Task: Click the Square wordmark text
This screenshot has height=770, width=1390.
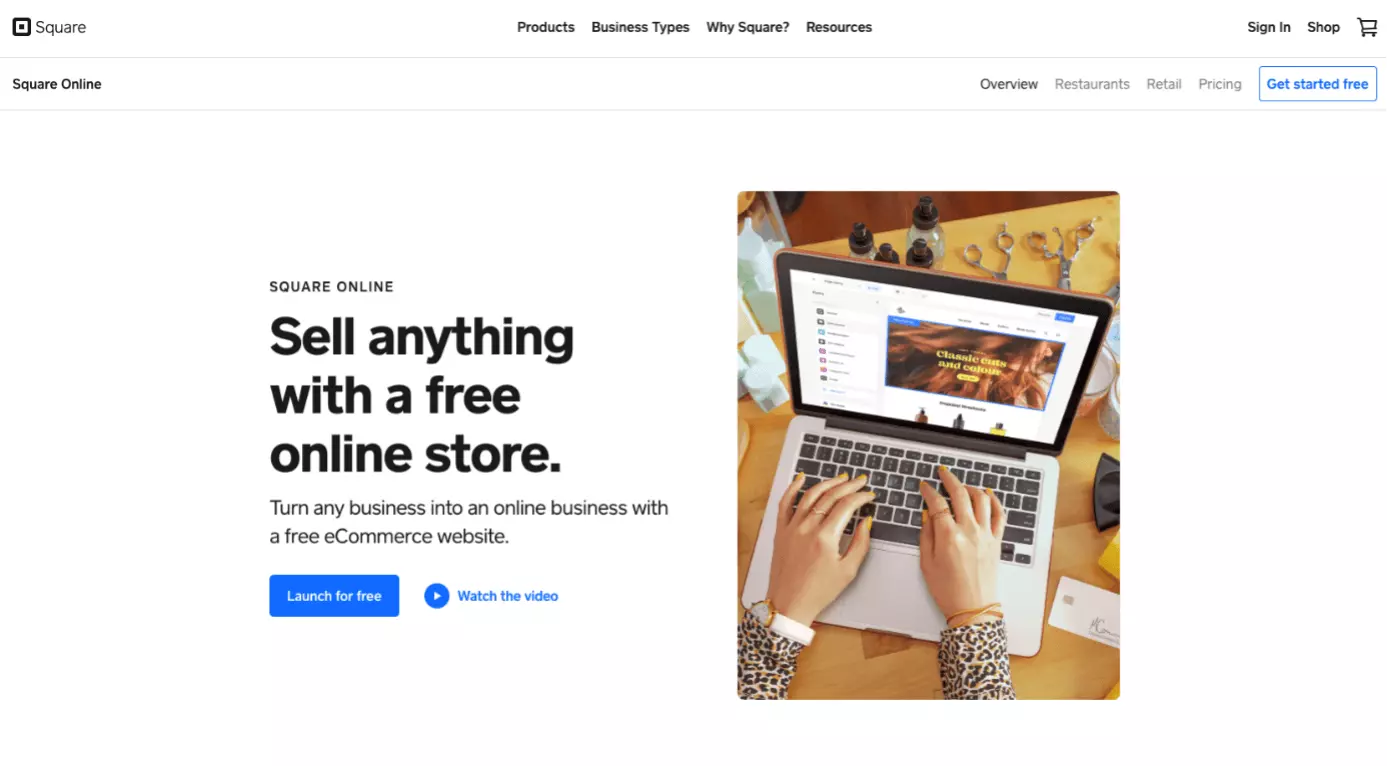Action: pos(61,27)
